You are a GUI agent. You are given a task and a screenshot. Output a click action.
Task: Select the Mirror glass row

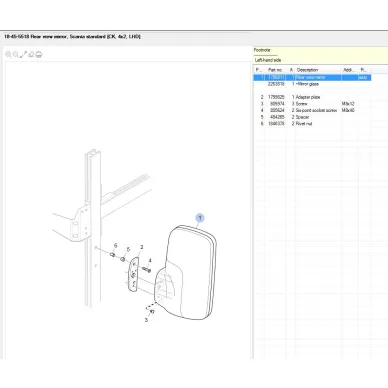pyautogui.click(x=312, y=84)
